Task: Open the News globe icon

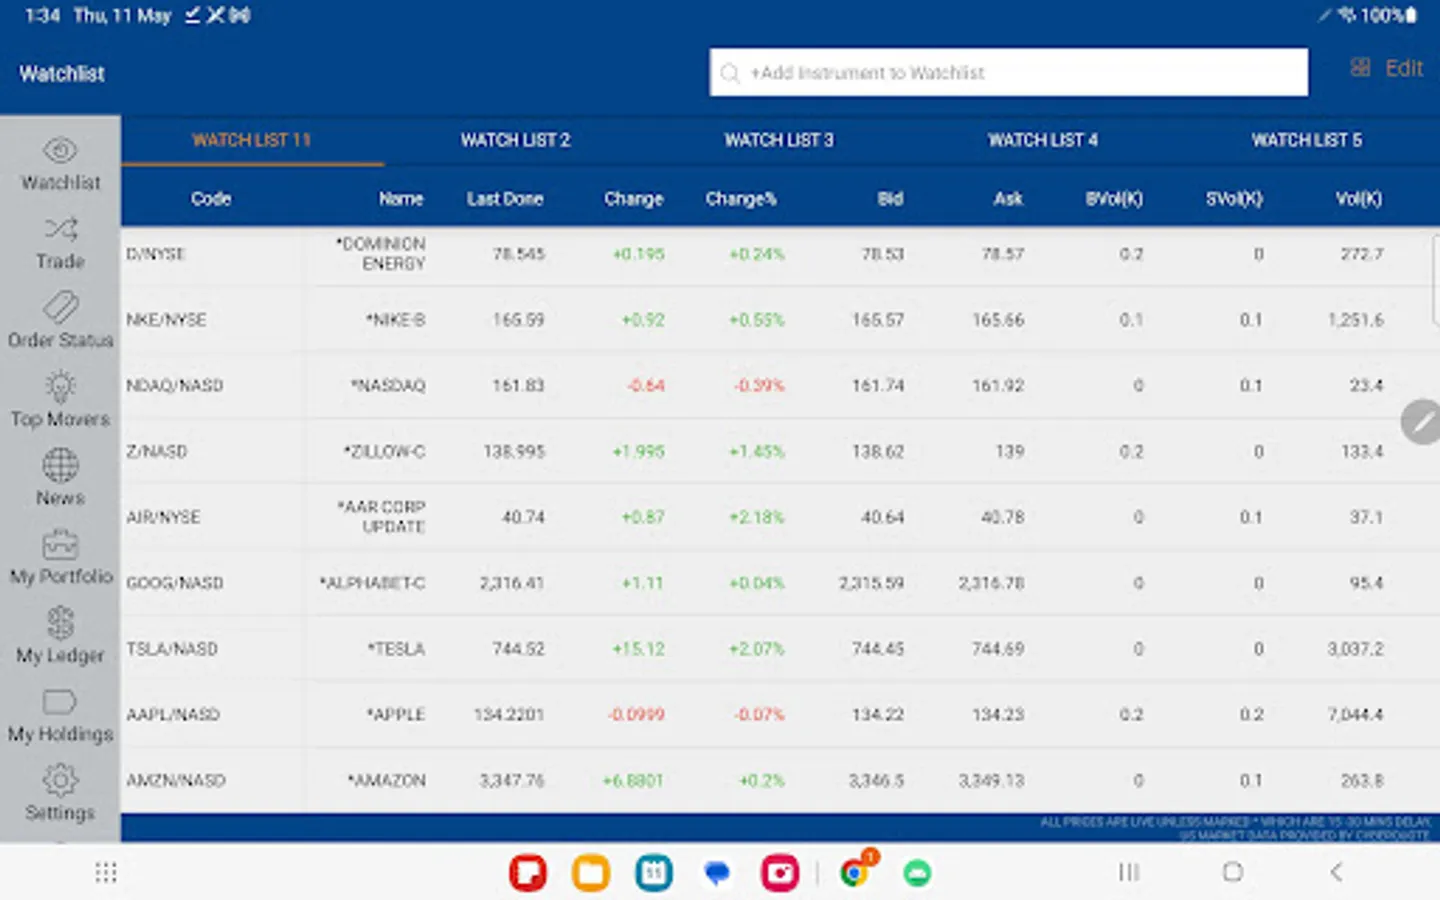Action: (60, 466)
